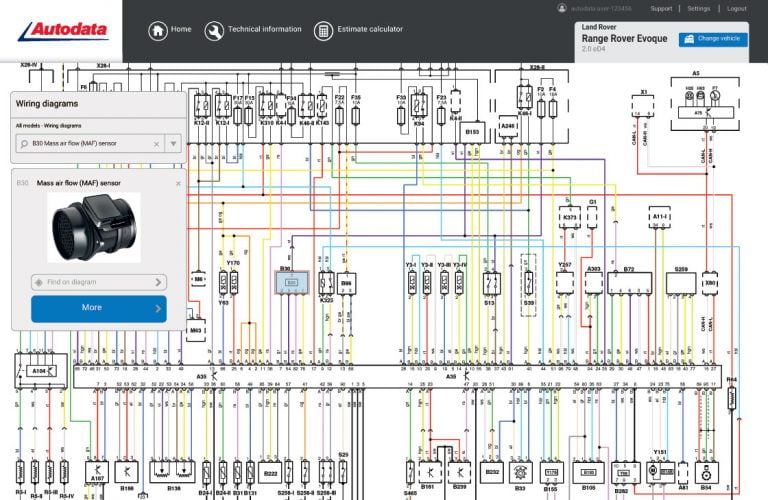The image size is (768, 500).
Task: Click the search magnifier in wiring diagrams field
Action: [x=24, y=144]
